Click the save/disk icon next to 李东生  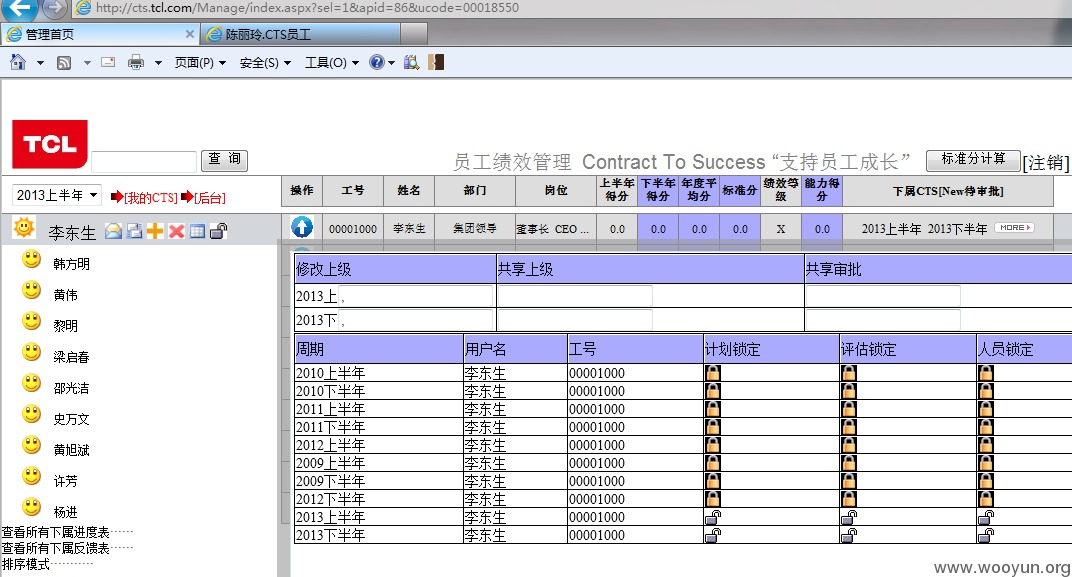coord(135,231)
